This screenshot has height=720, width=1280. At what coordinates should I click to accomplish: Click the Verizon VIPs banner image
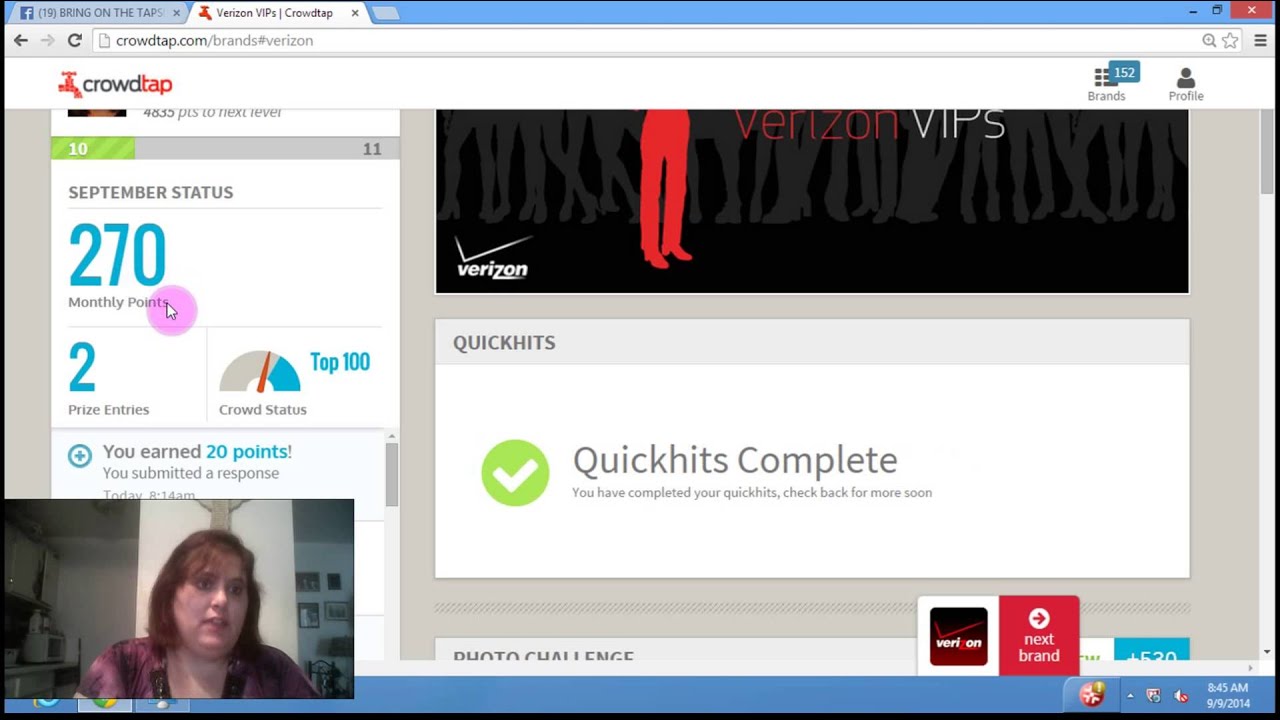[812, 201]
